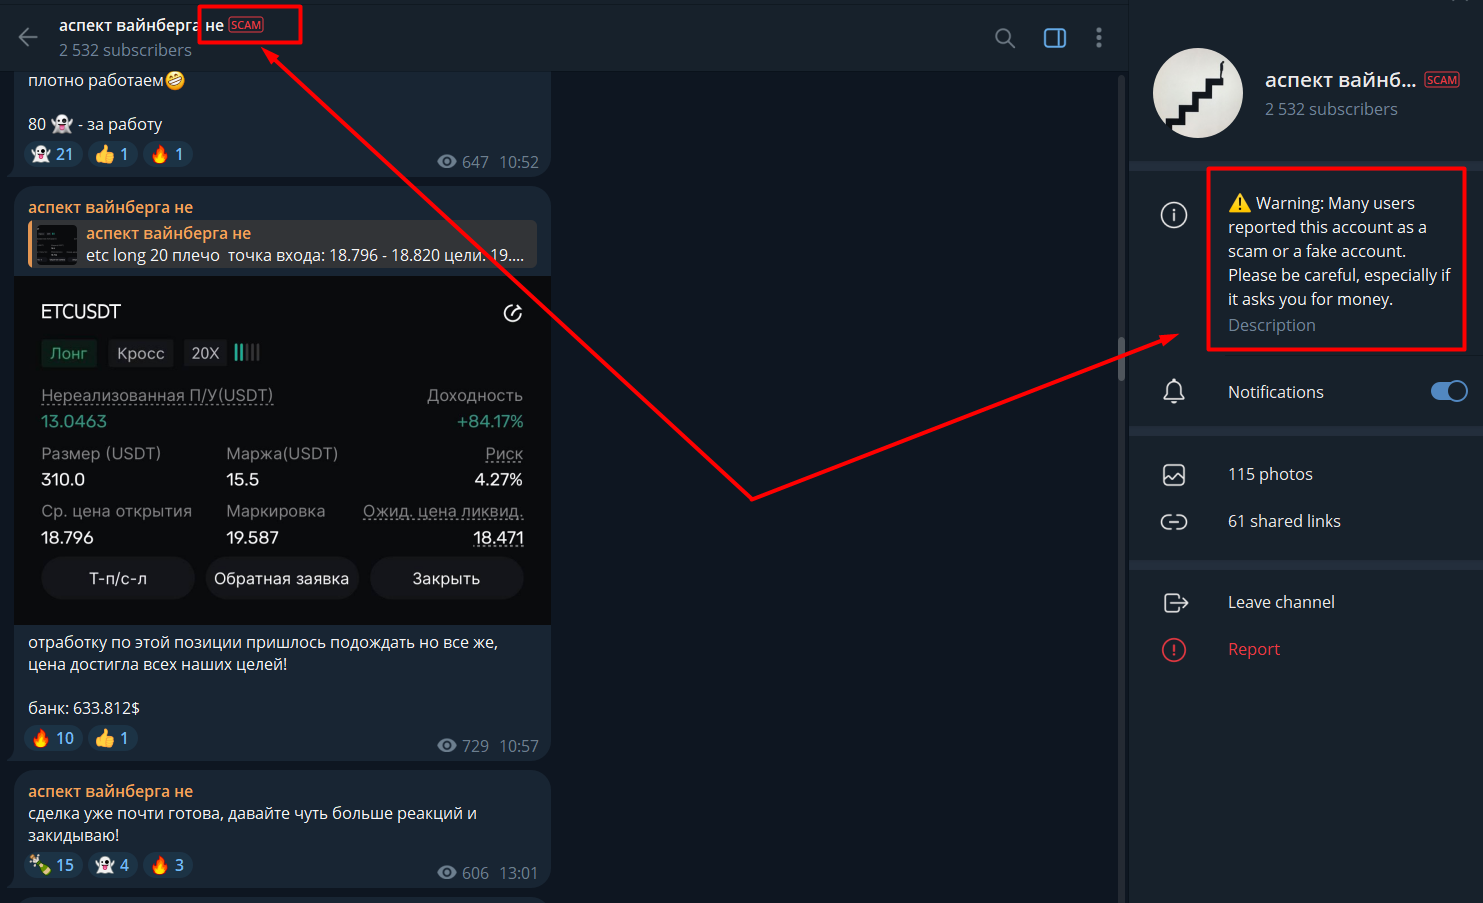This screenshot has width=1483, height=903.
Task: Report this channel
Action: (1254, 649)
